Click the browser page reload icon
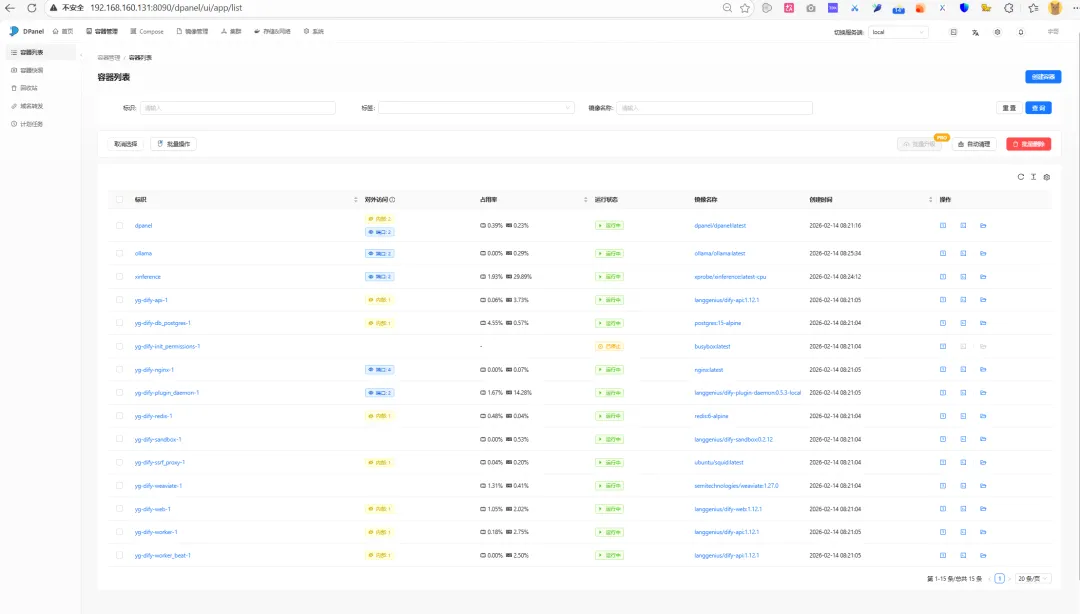This screenshot has width=1080, height=614. pyautogui.click(x=32, y=8)
